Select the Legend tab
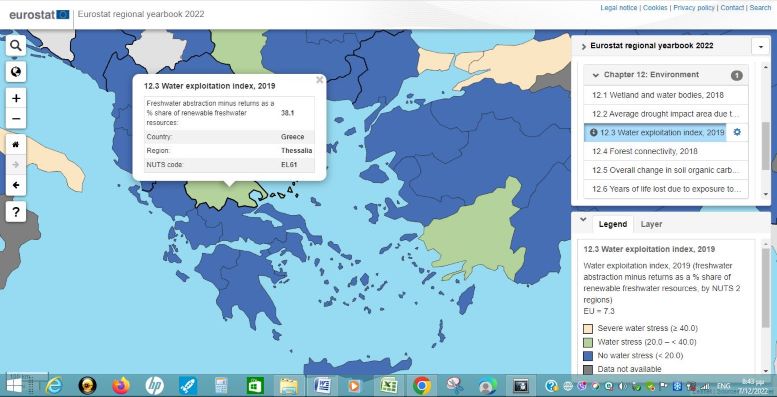Image resolution: width=777 pixels, height=397 pixels. tap(612, 224)
